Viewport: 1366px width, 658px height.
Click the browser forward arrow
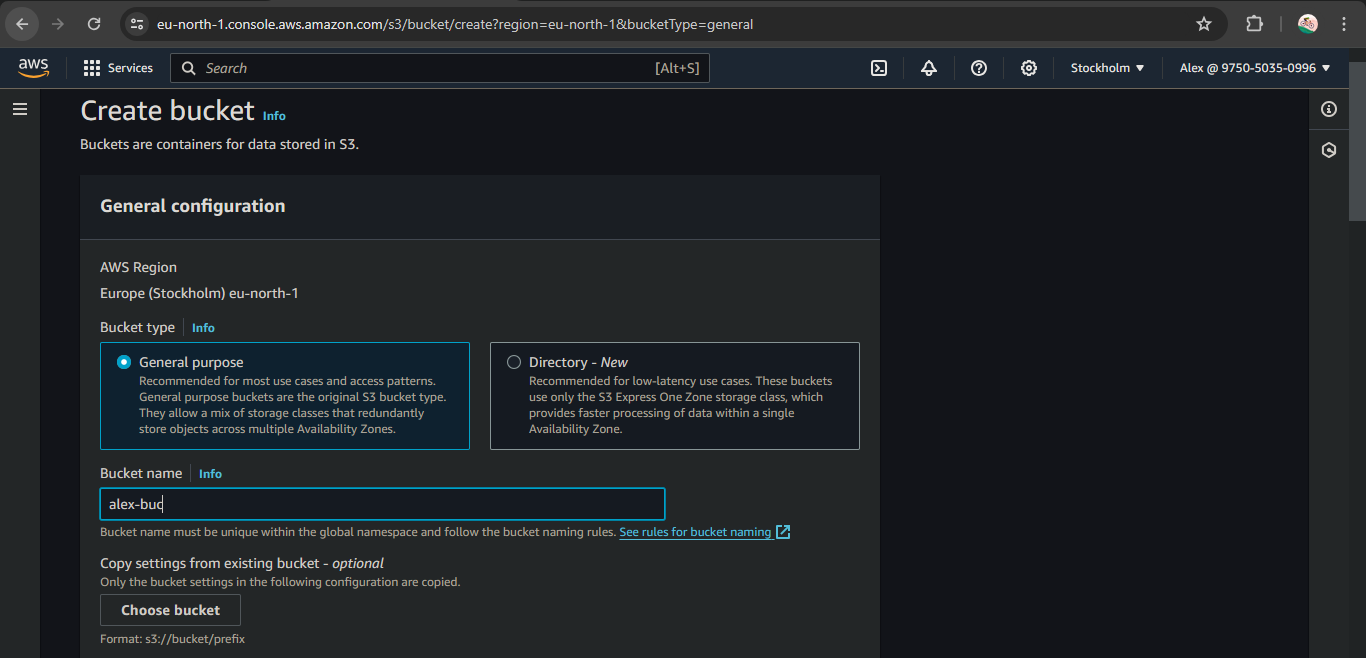click(x=58, y=24)
